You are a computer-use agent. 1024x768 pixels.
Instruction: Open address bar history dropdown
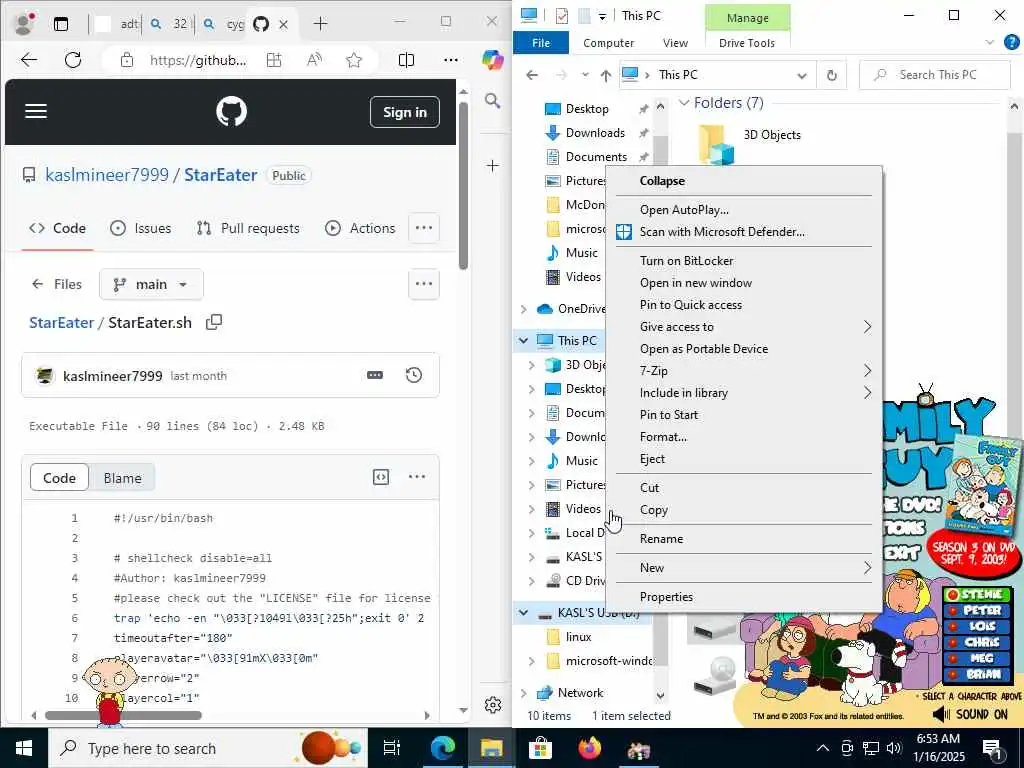click(802, 75)
